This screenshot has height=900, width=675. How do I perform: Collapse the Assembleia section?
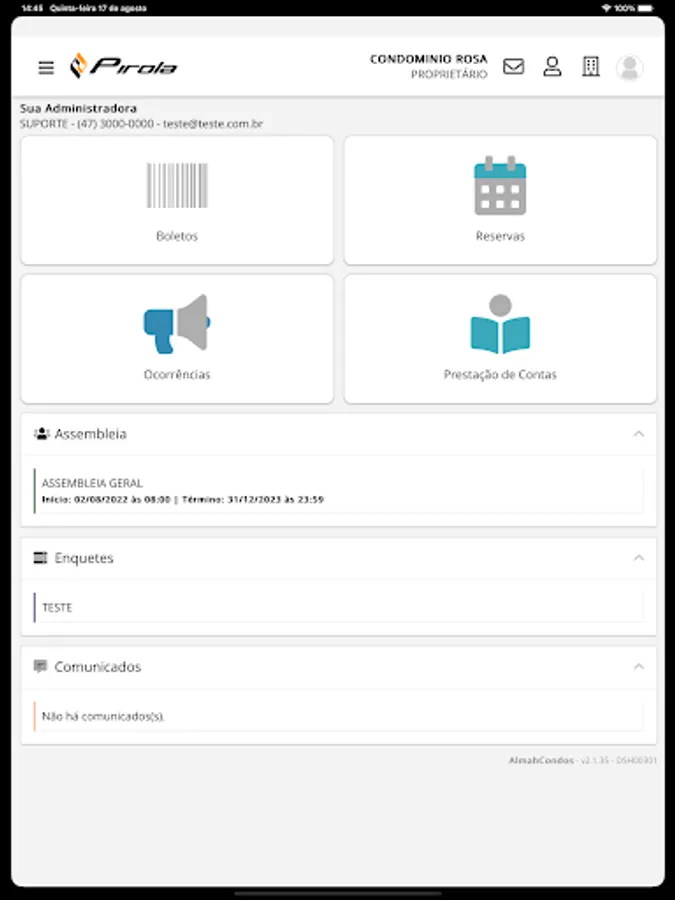[638, 434]
